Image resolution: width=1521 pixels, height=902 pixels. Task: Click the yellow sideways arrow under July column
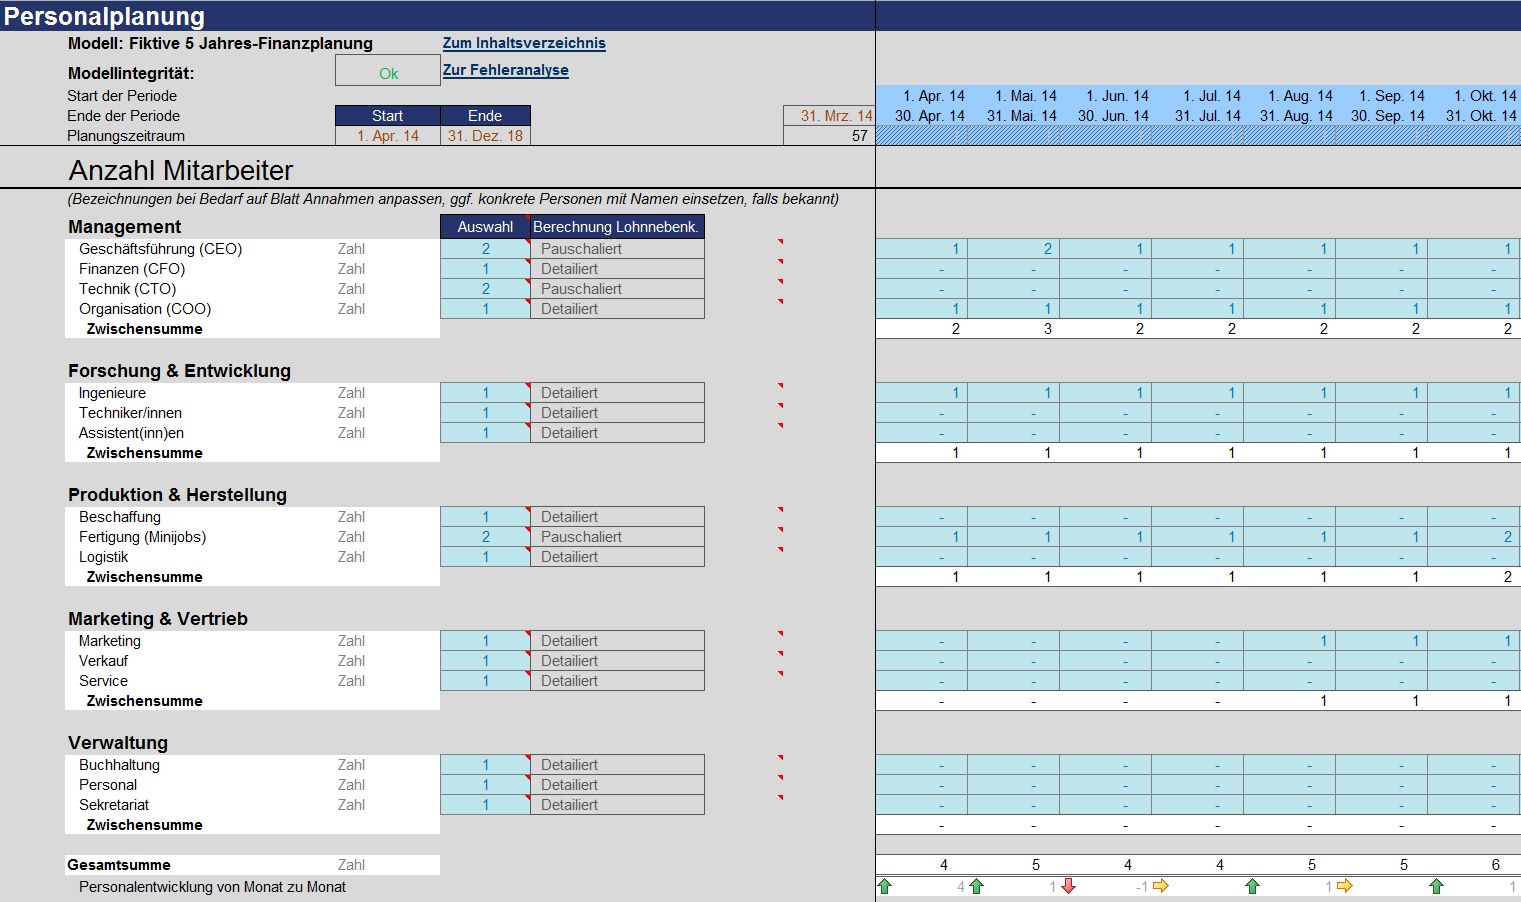[1160, 886]
